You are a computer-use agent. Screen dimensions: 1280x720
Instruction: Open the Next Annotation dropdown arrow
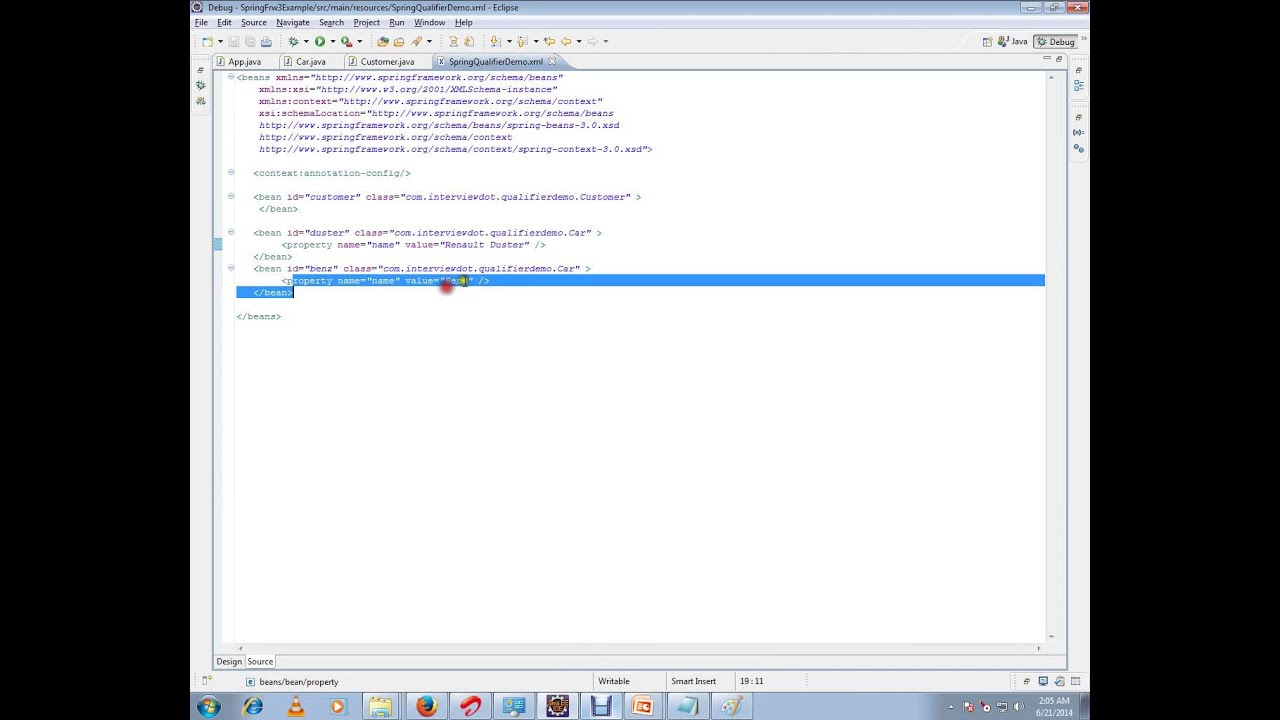pyautogui.click(x=508, y=42)
